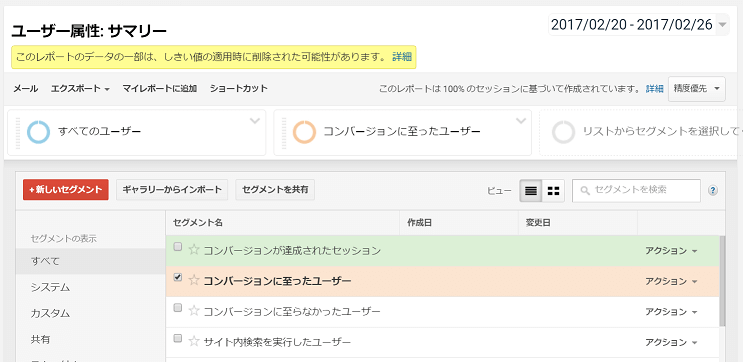The image size is (743, 362).
Task: Expand the コンバージョンに至ったユーザー segment card chevron
Action: 521,121
